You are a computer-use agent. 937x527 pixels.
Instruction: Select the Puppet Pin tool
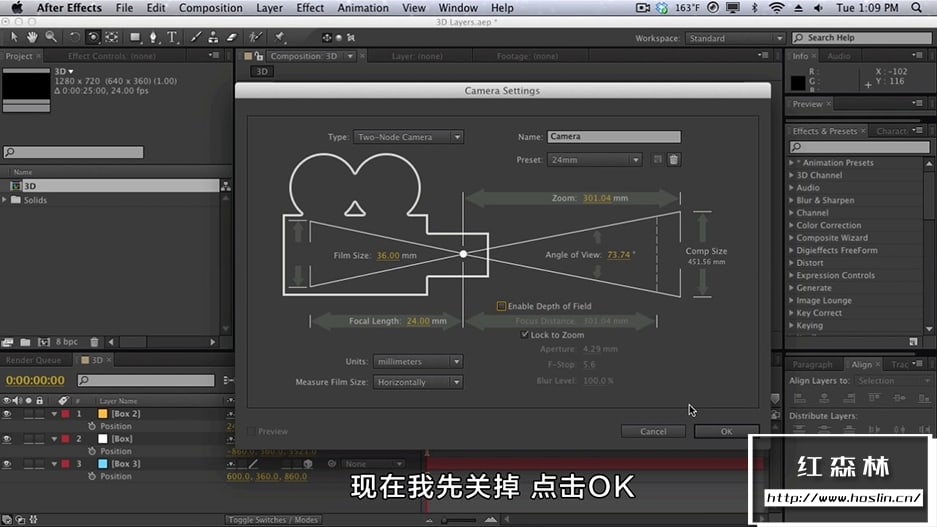[279, 37]
